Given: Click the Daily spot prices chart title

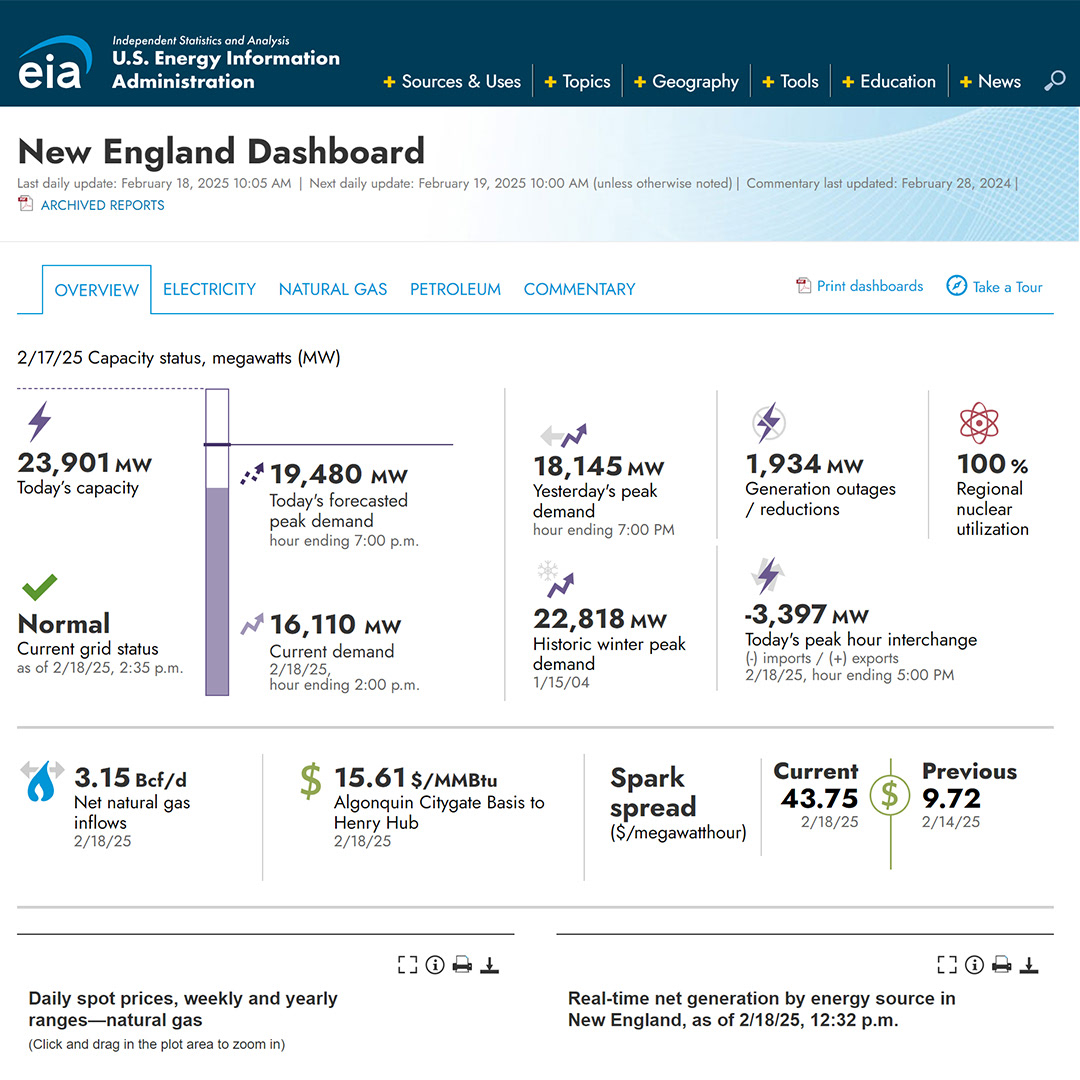Looking at the screenshot, I should pyautogui.click(x=183, y=1009).
